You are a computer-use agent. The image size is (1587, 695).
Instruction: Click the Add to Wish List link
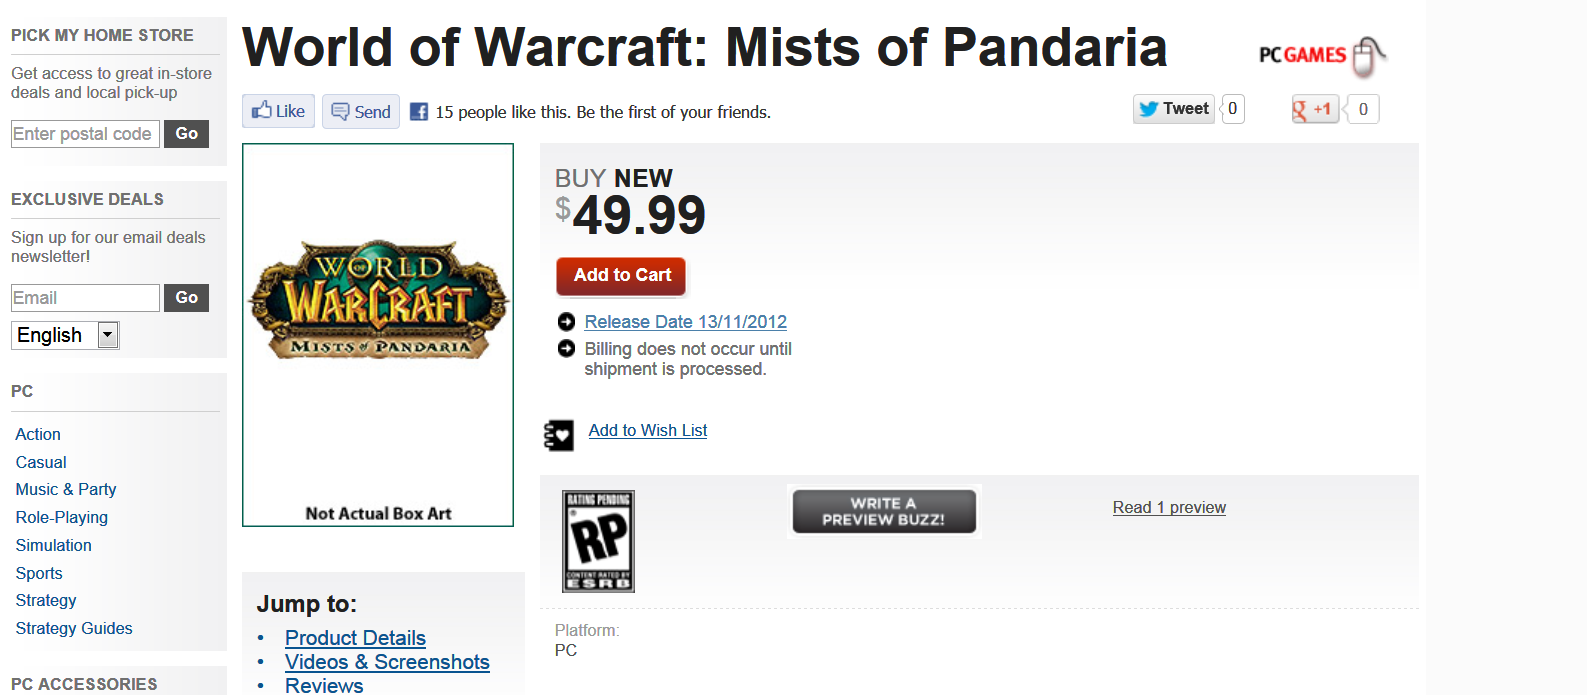point(647,430)
